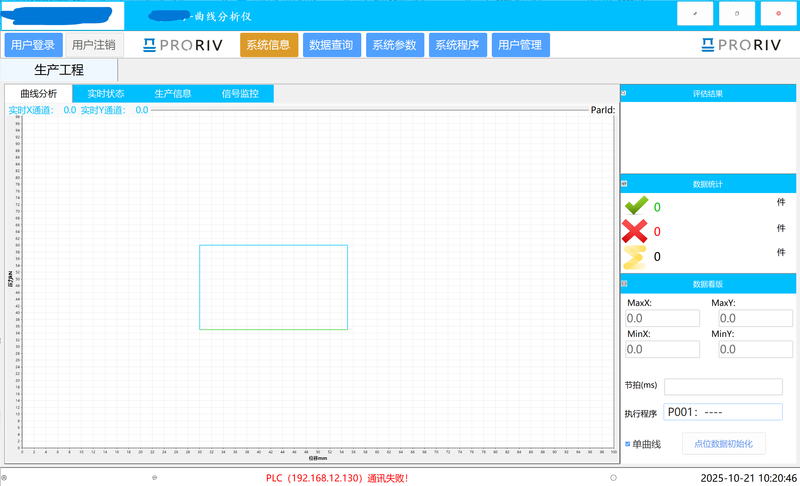Collapse the 数据看板 panel icon

624,284
